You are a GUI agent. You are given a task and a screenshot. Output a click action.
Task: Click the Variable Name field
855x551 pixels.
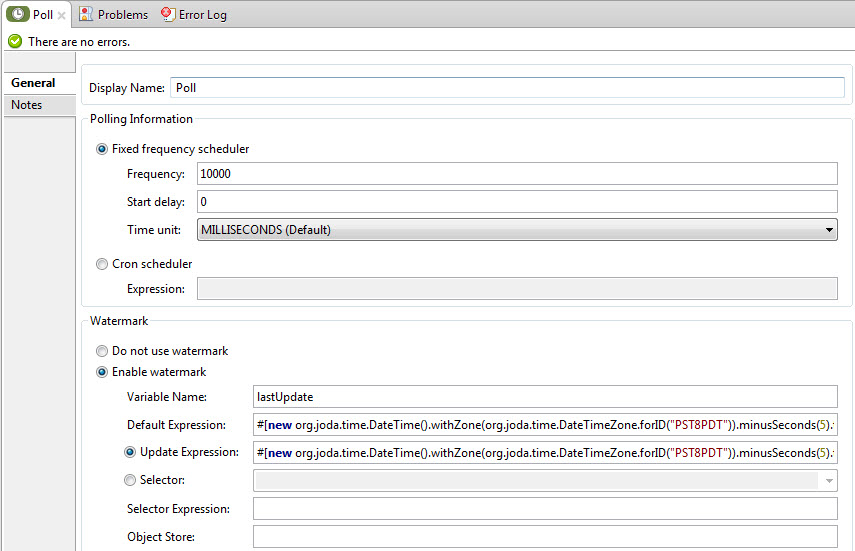click(544, 397)
